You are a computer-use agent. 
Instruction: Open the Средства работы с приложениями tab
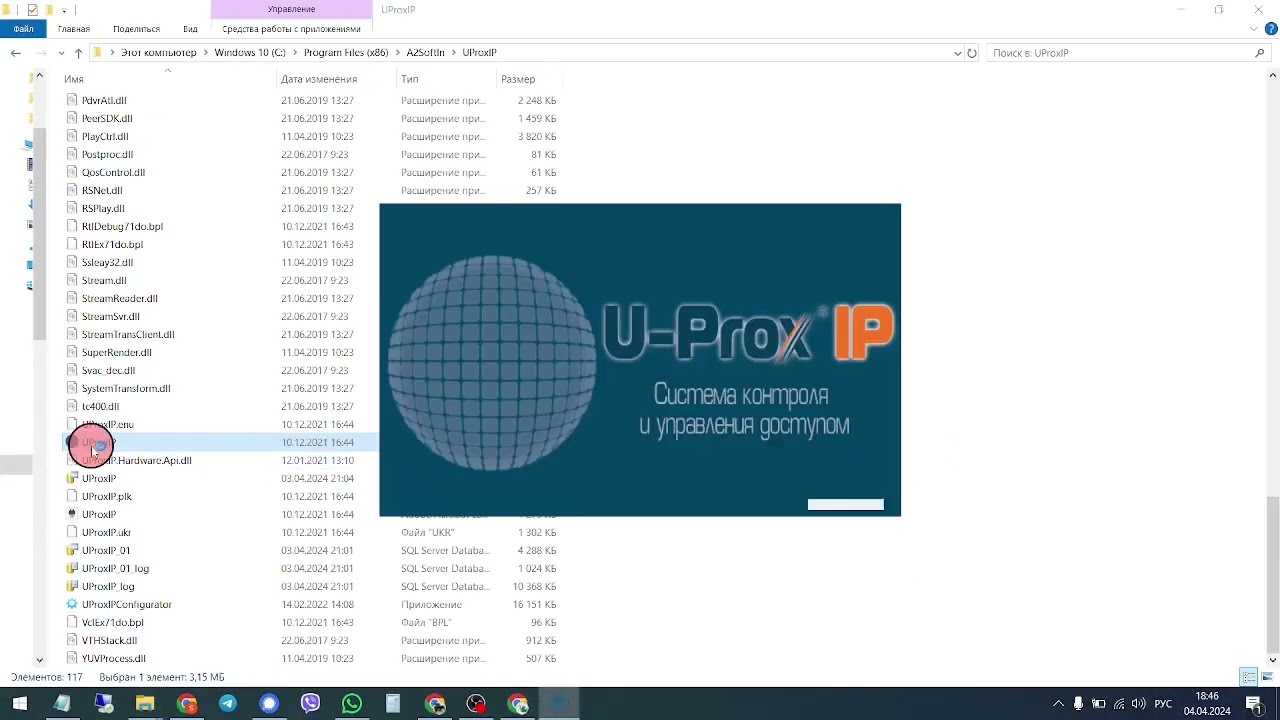click(x=291, y=29)
